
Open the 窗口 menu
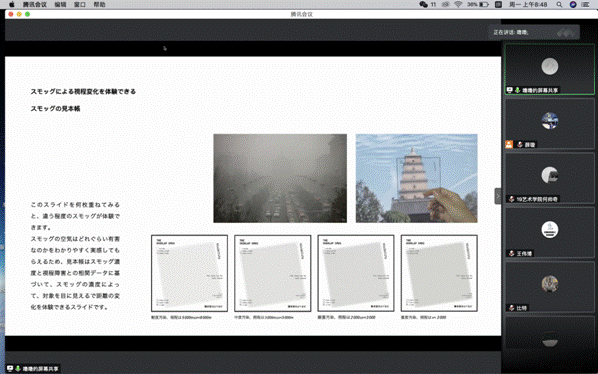80,5
